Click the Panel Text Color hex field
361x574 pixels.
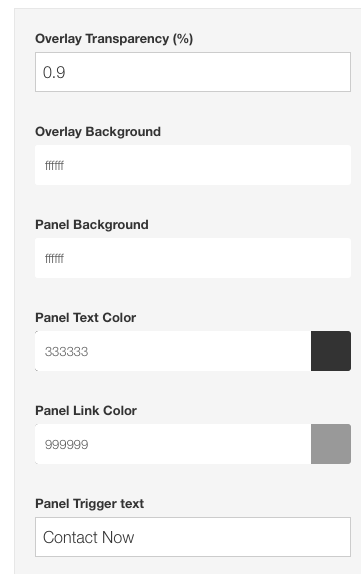pyautogui.click(x=173, y=351)
